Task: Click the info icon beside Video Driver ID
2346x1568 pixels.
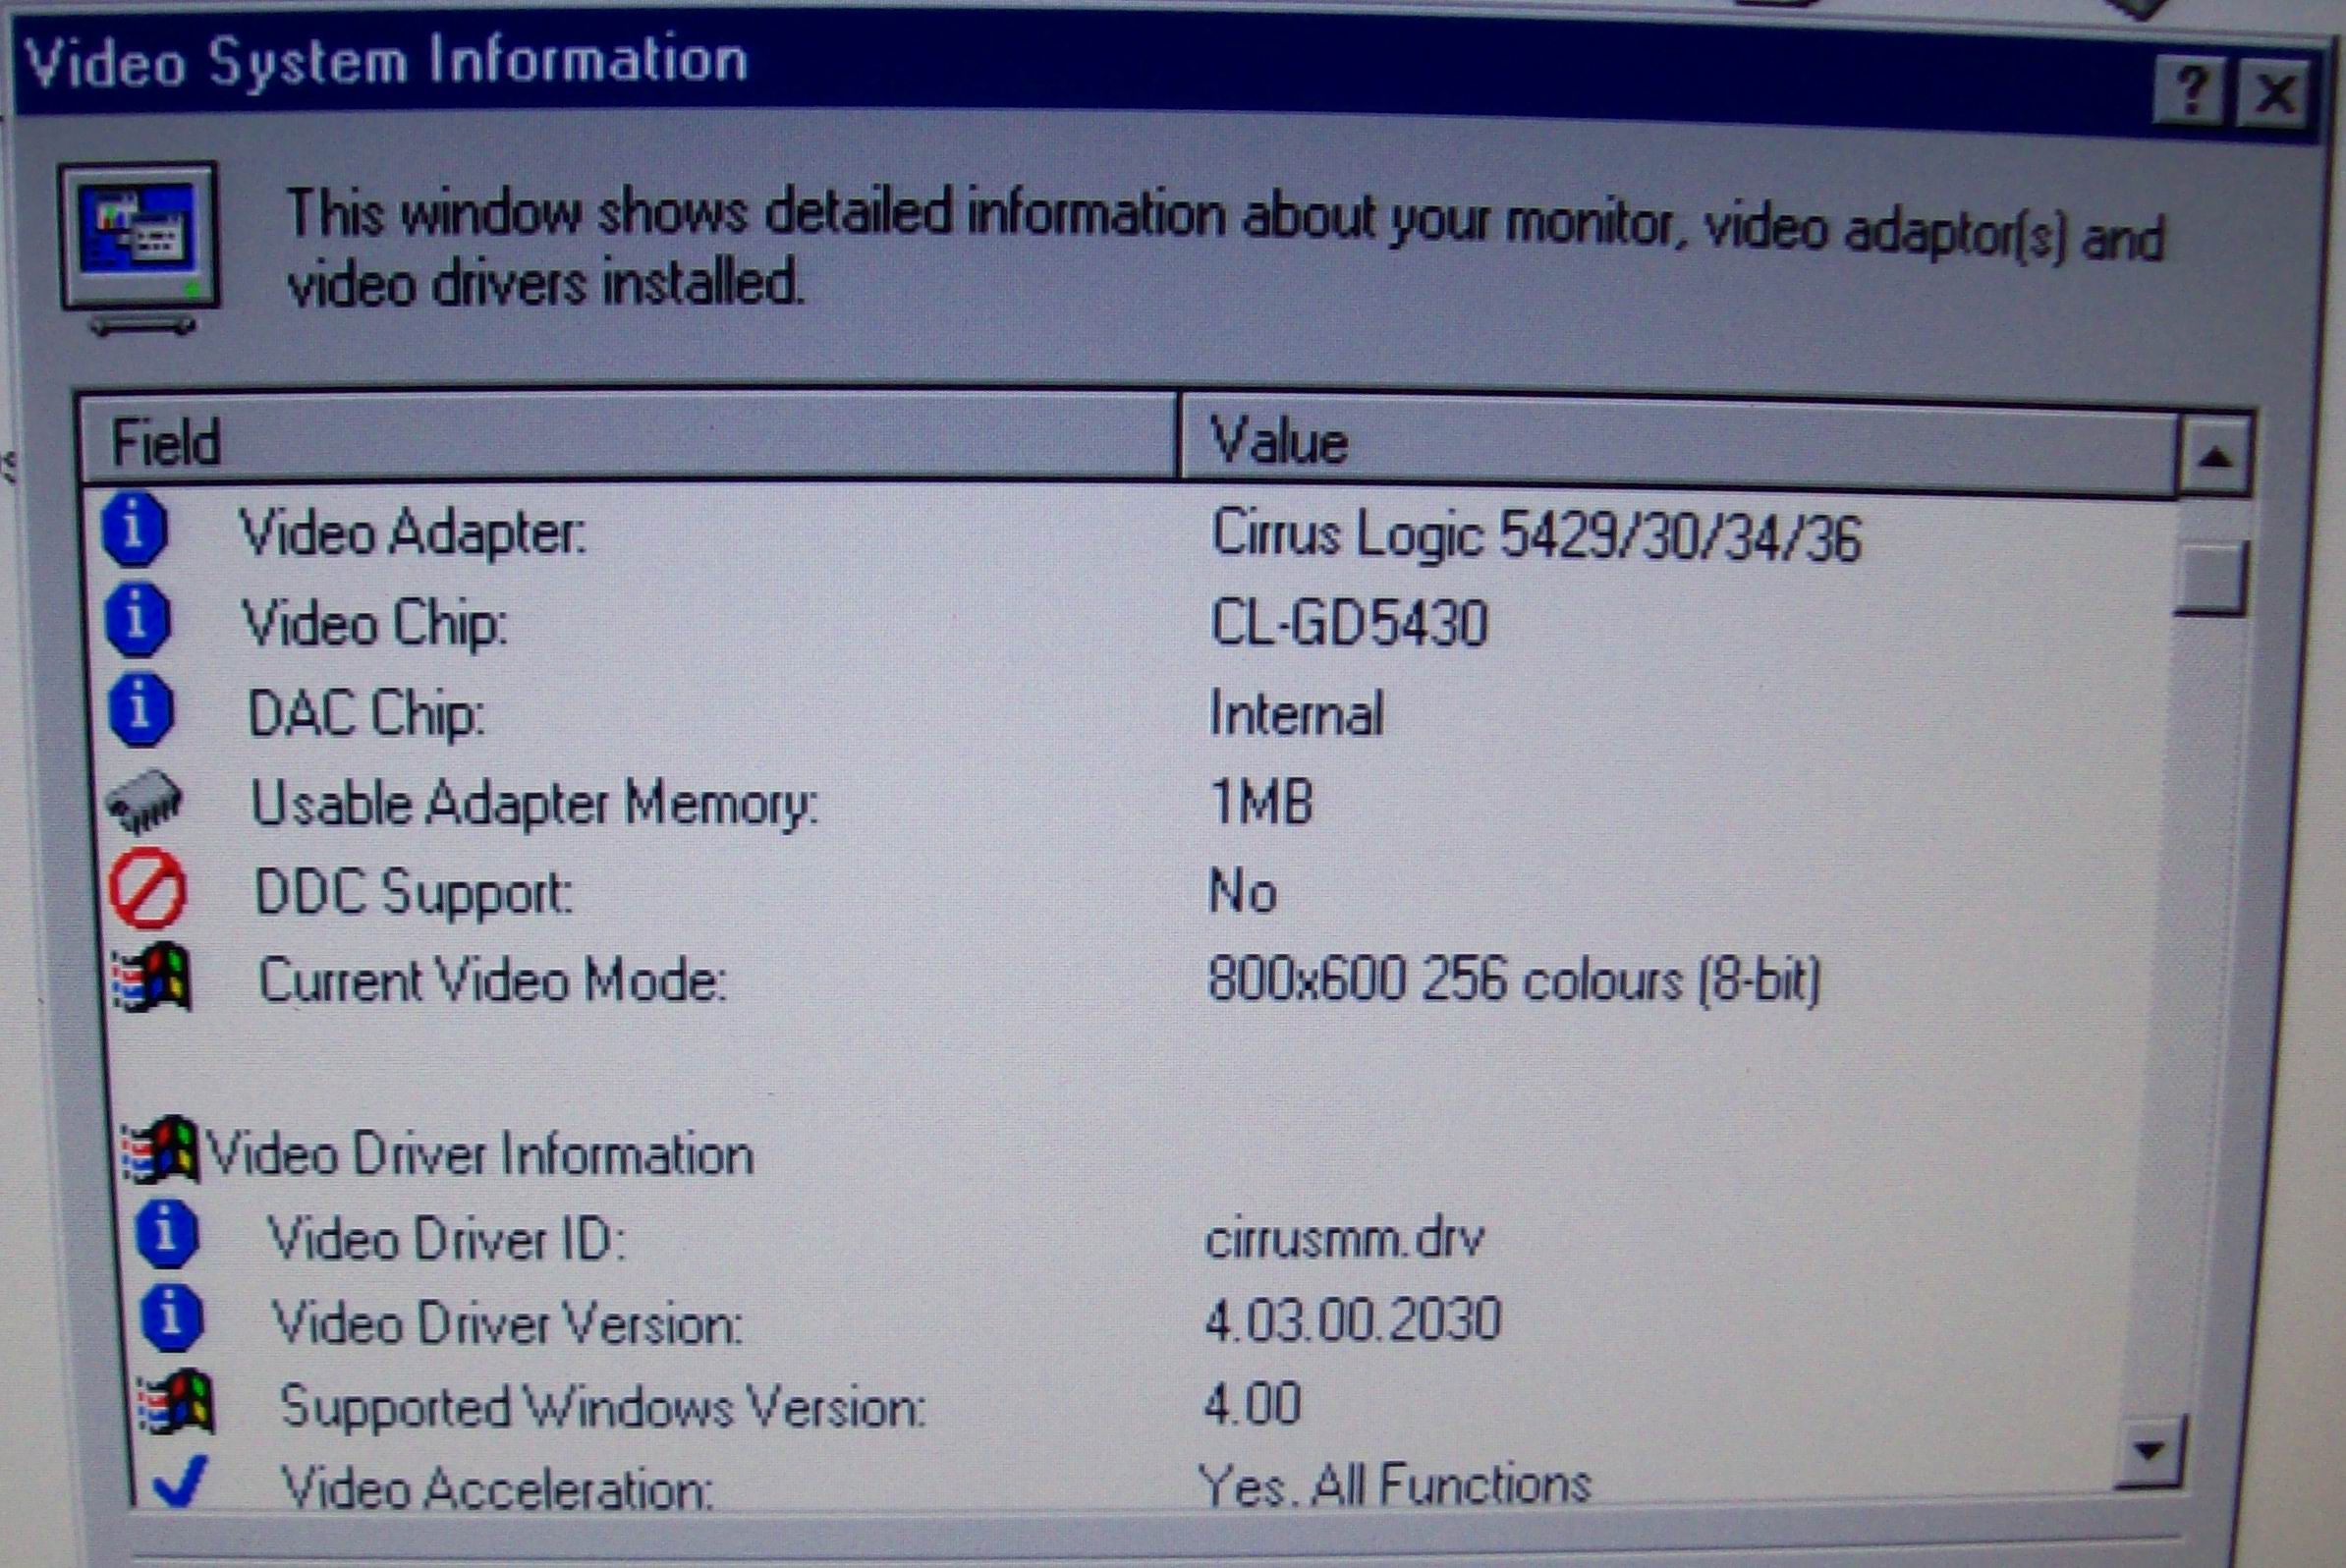Action: click(x=167, y=1234)
